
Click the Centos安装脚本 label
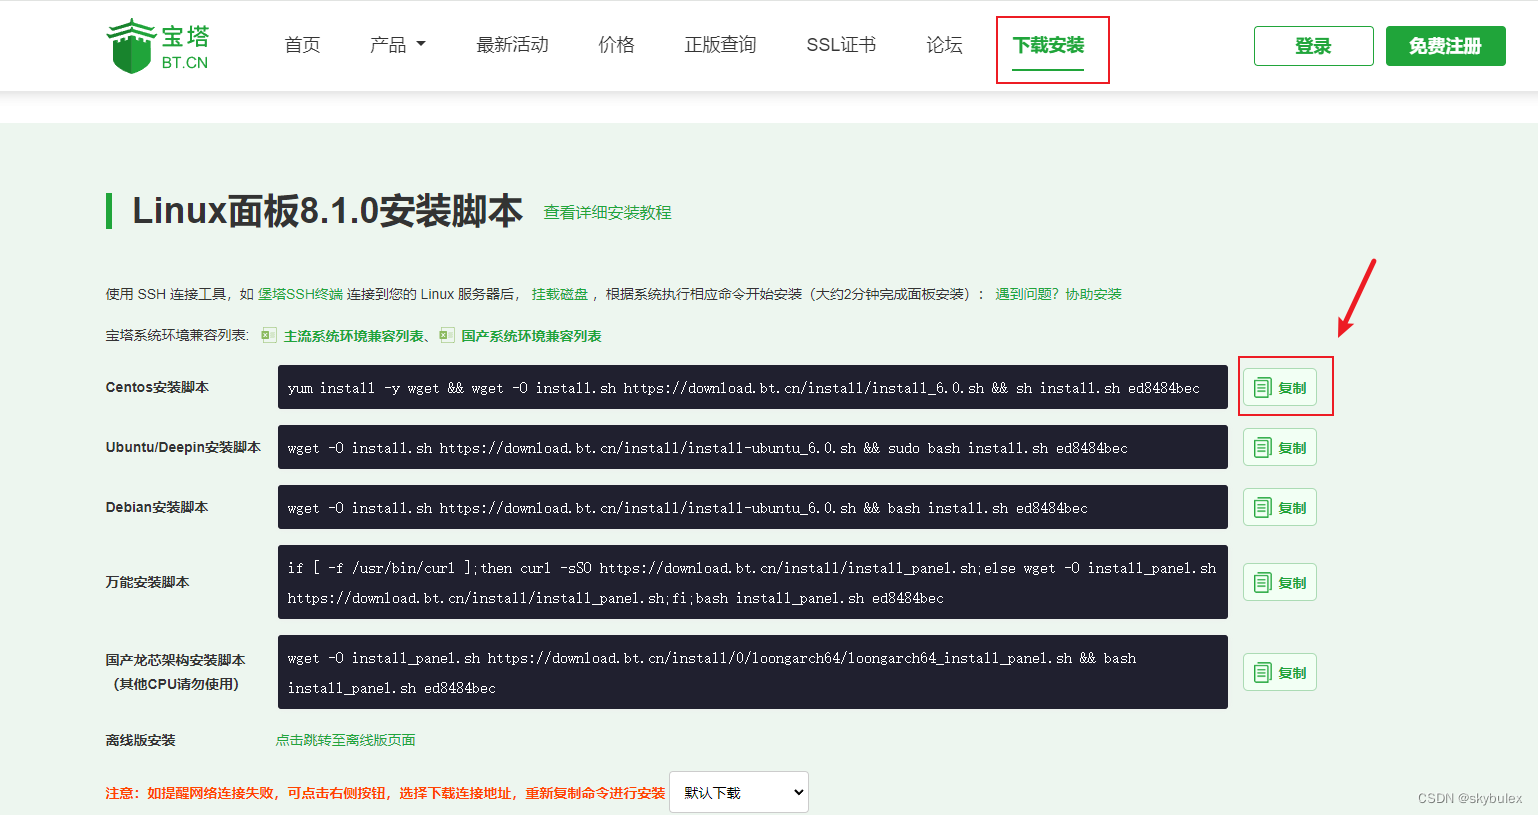tap(157, 387)
